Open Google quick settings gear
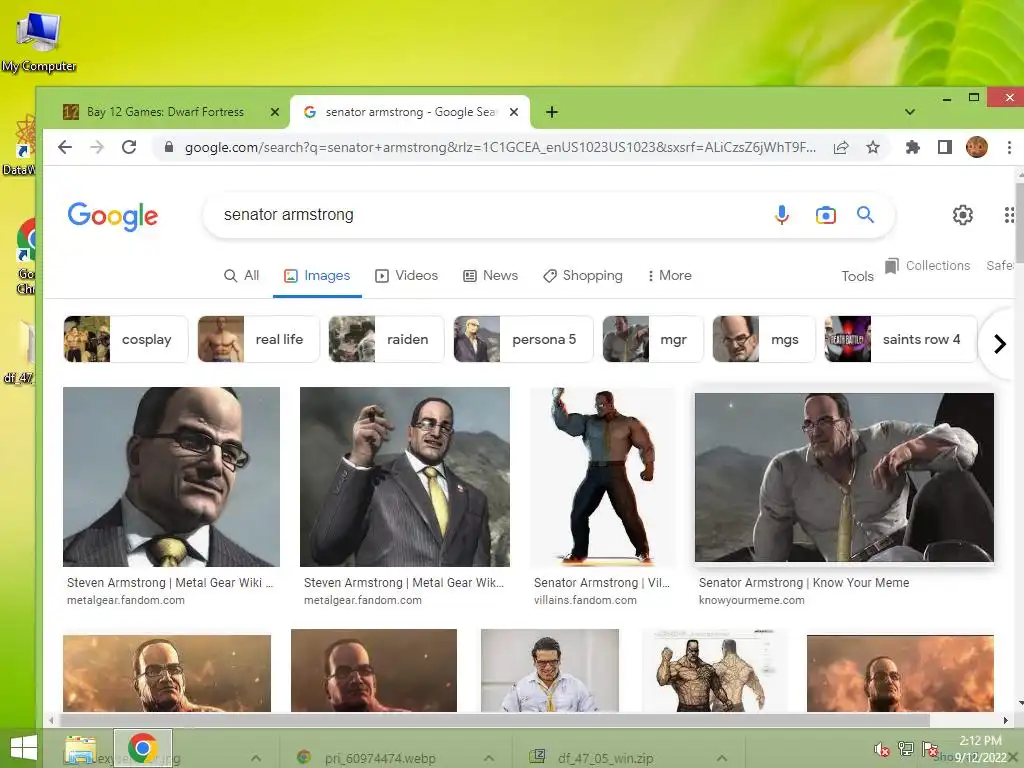Screen dimensions: 1024x768 963,215
